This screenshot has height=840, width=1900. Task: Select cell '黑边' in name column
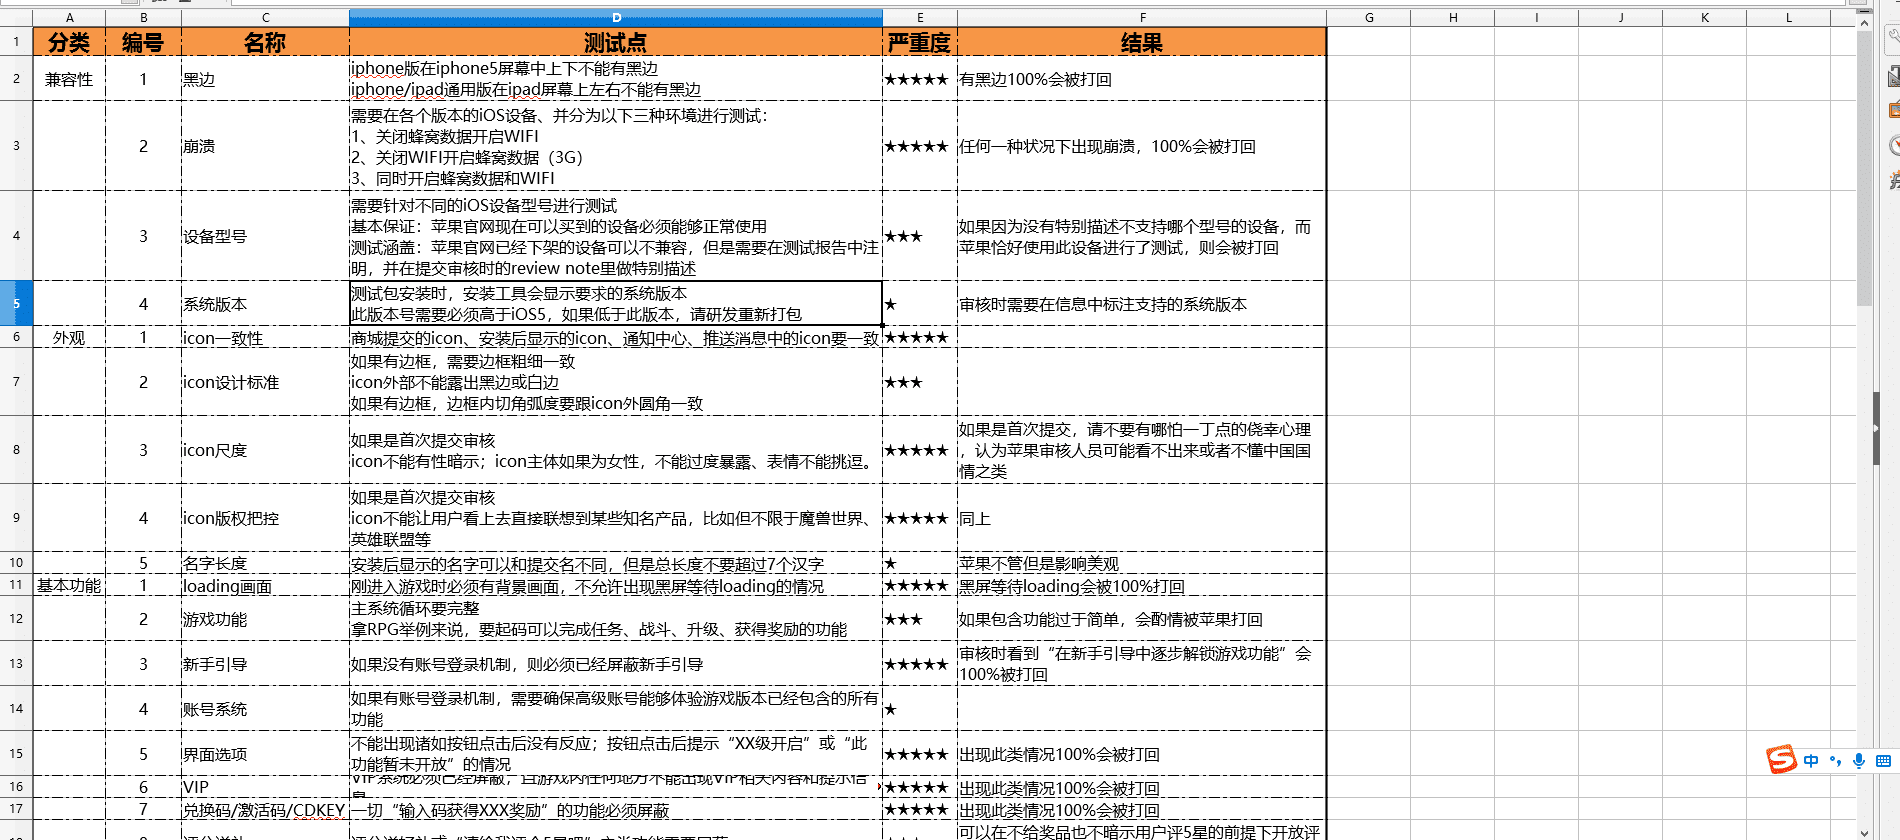click(265, 79)
